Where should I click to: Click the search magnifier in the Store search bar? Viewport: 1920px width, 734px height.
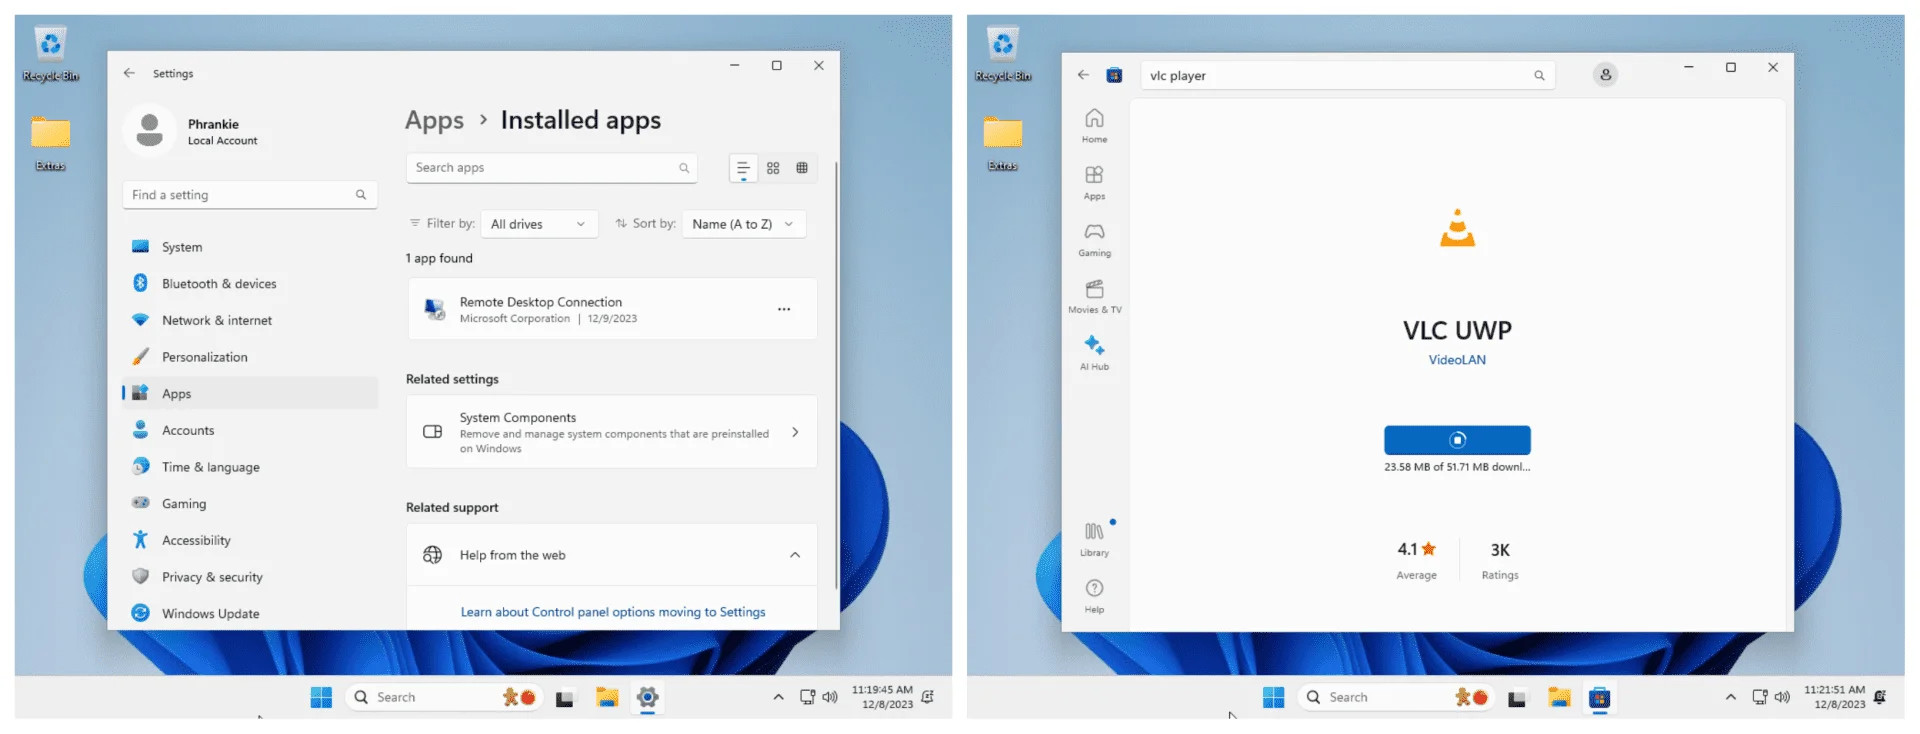point(1539,75)
